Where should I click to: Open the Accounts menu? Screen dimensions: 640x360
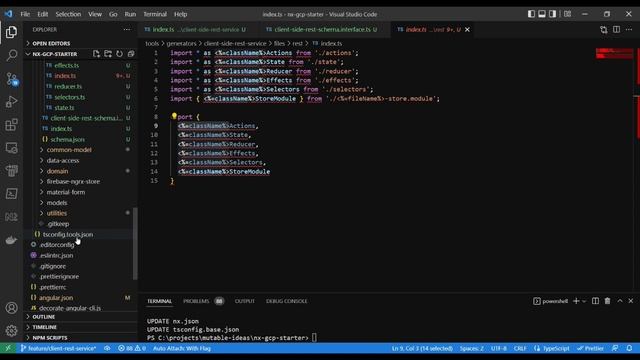tap(11, 308)
